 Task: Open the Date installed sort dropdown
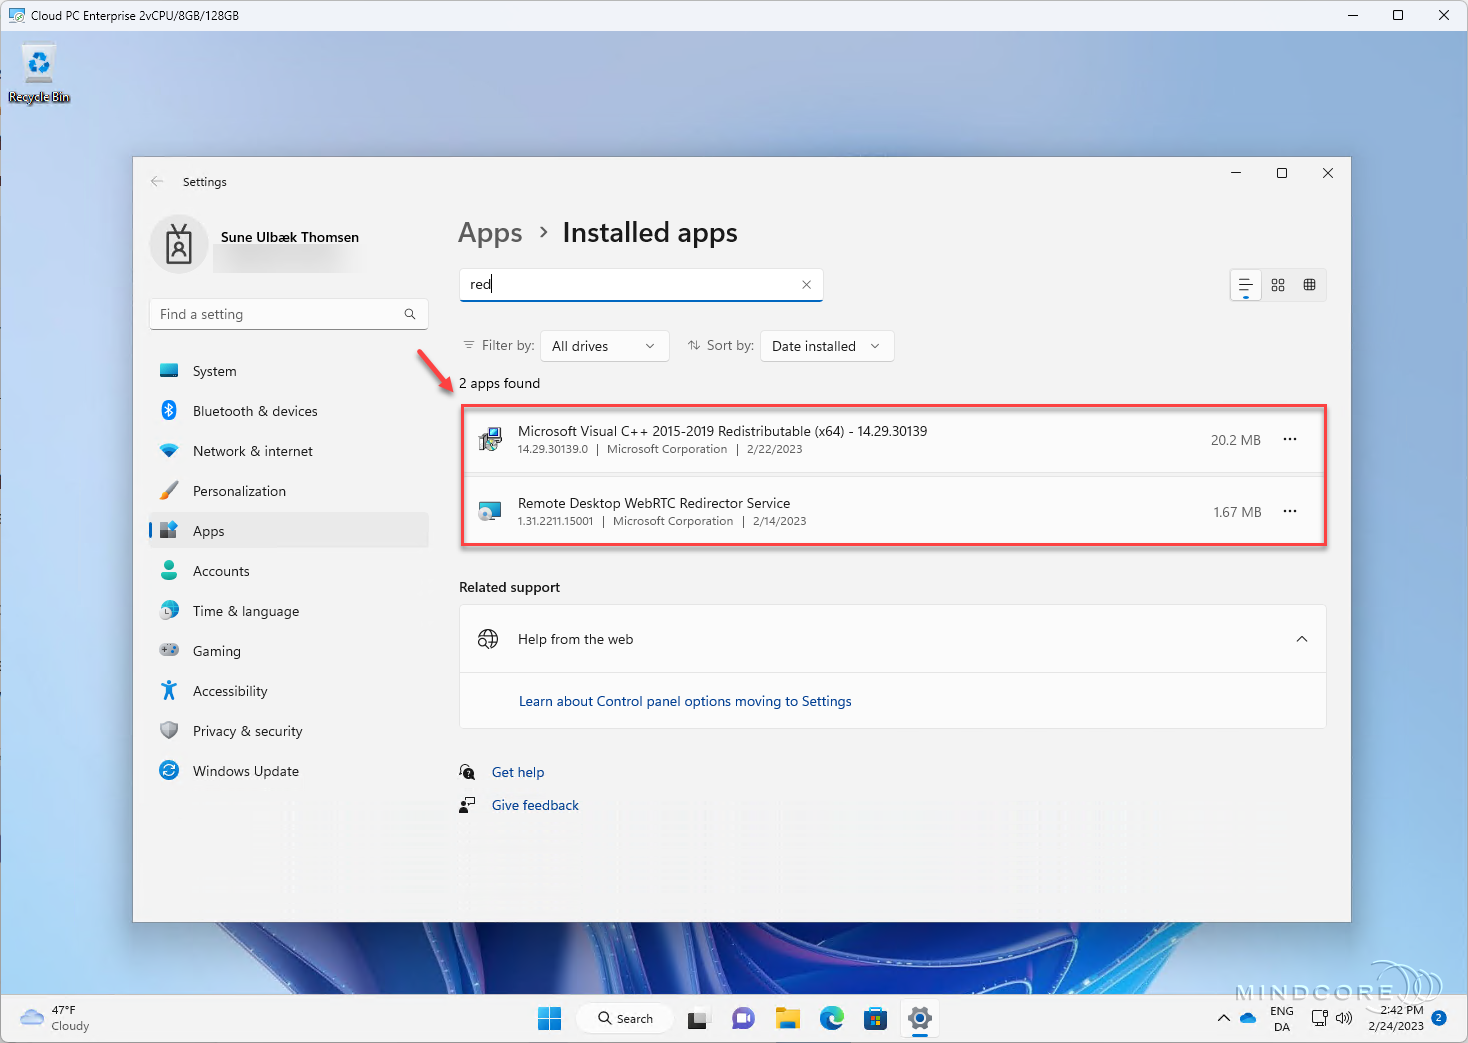[826, 345]
